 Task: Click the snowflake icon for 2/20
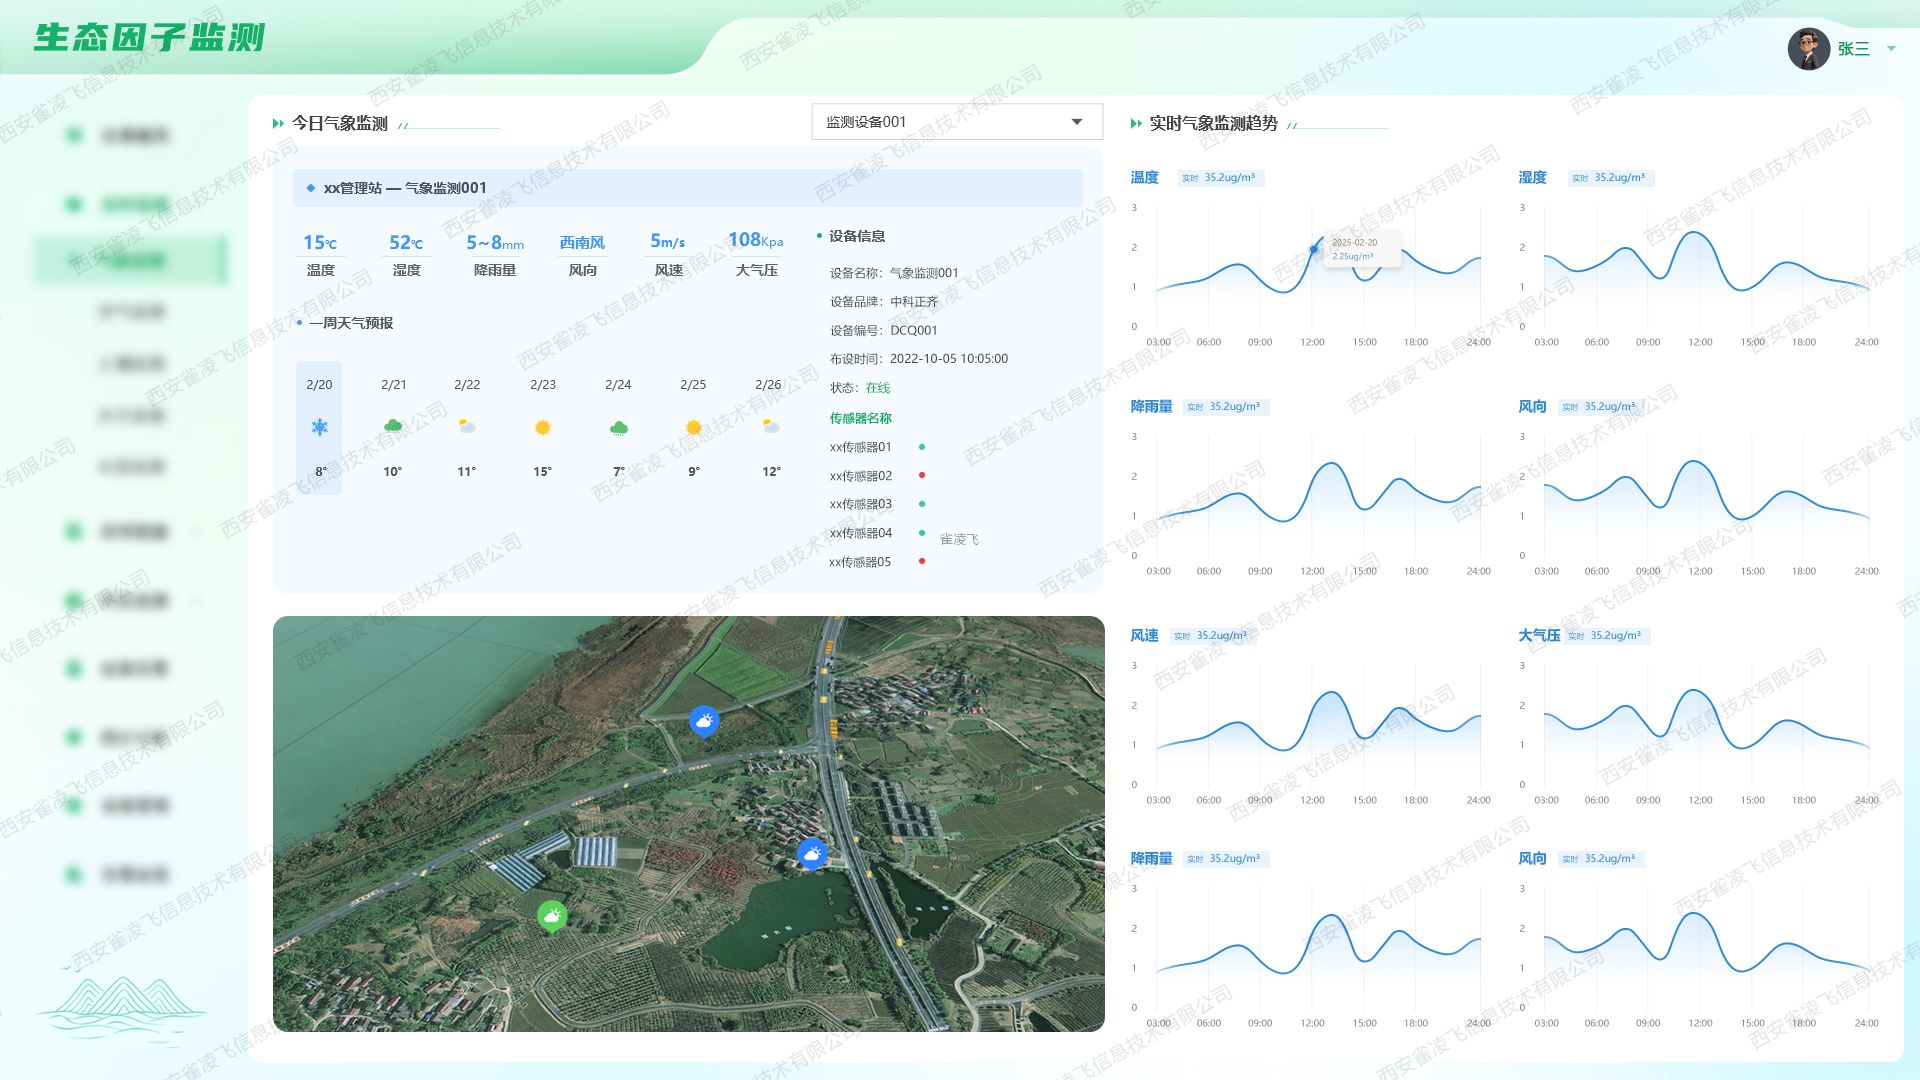tap(319, 428)
